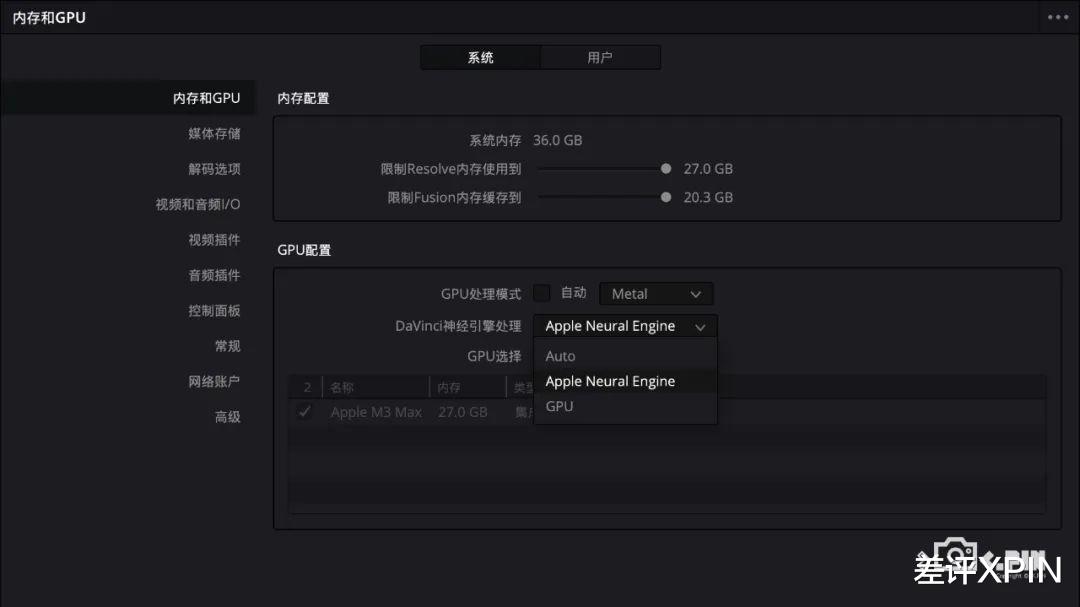Open the 高级 settings page
The height and width of the screenshot is (607, 1080).
click(x=227, y=416)
